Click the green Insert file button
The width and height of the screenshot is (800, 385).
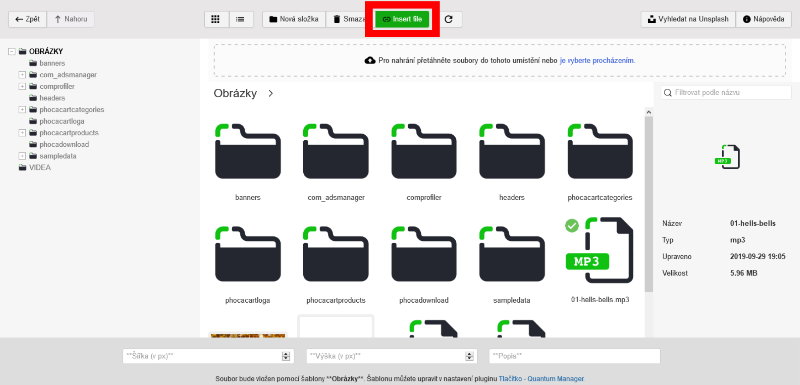402,19
